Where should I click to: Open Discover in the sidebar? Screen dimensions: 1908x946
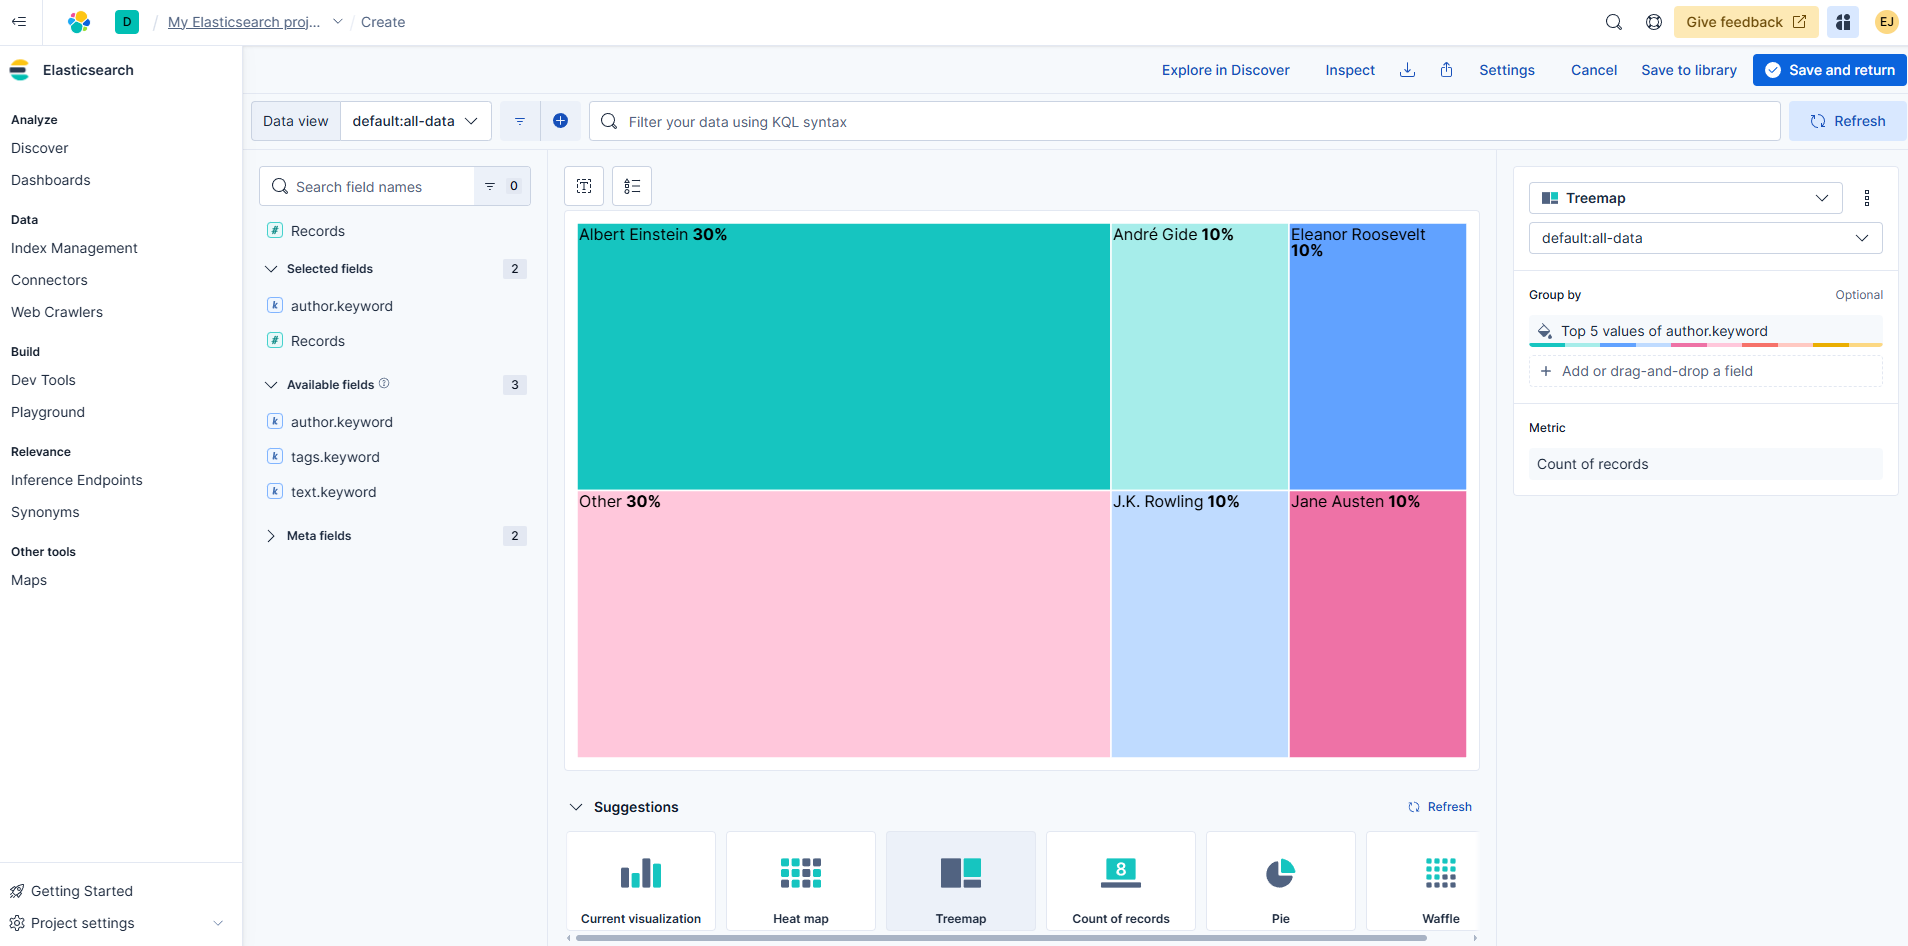[40, 148]
